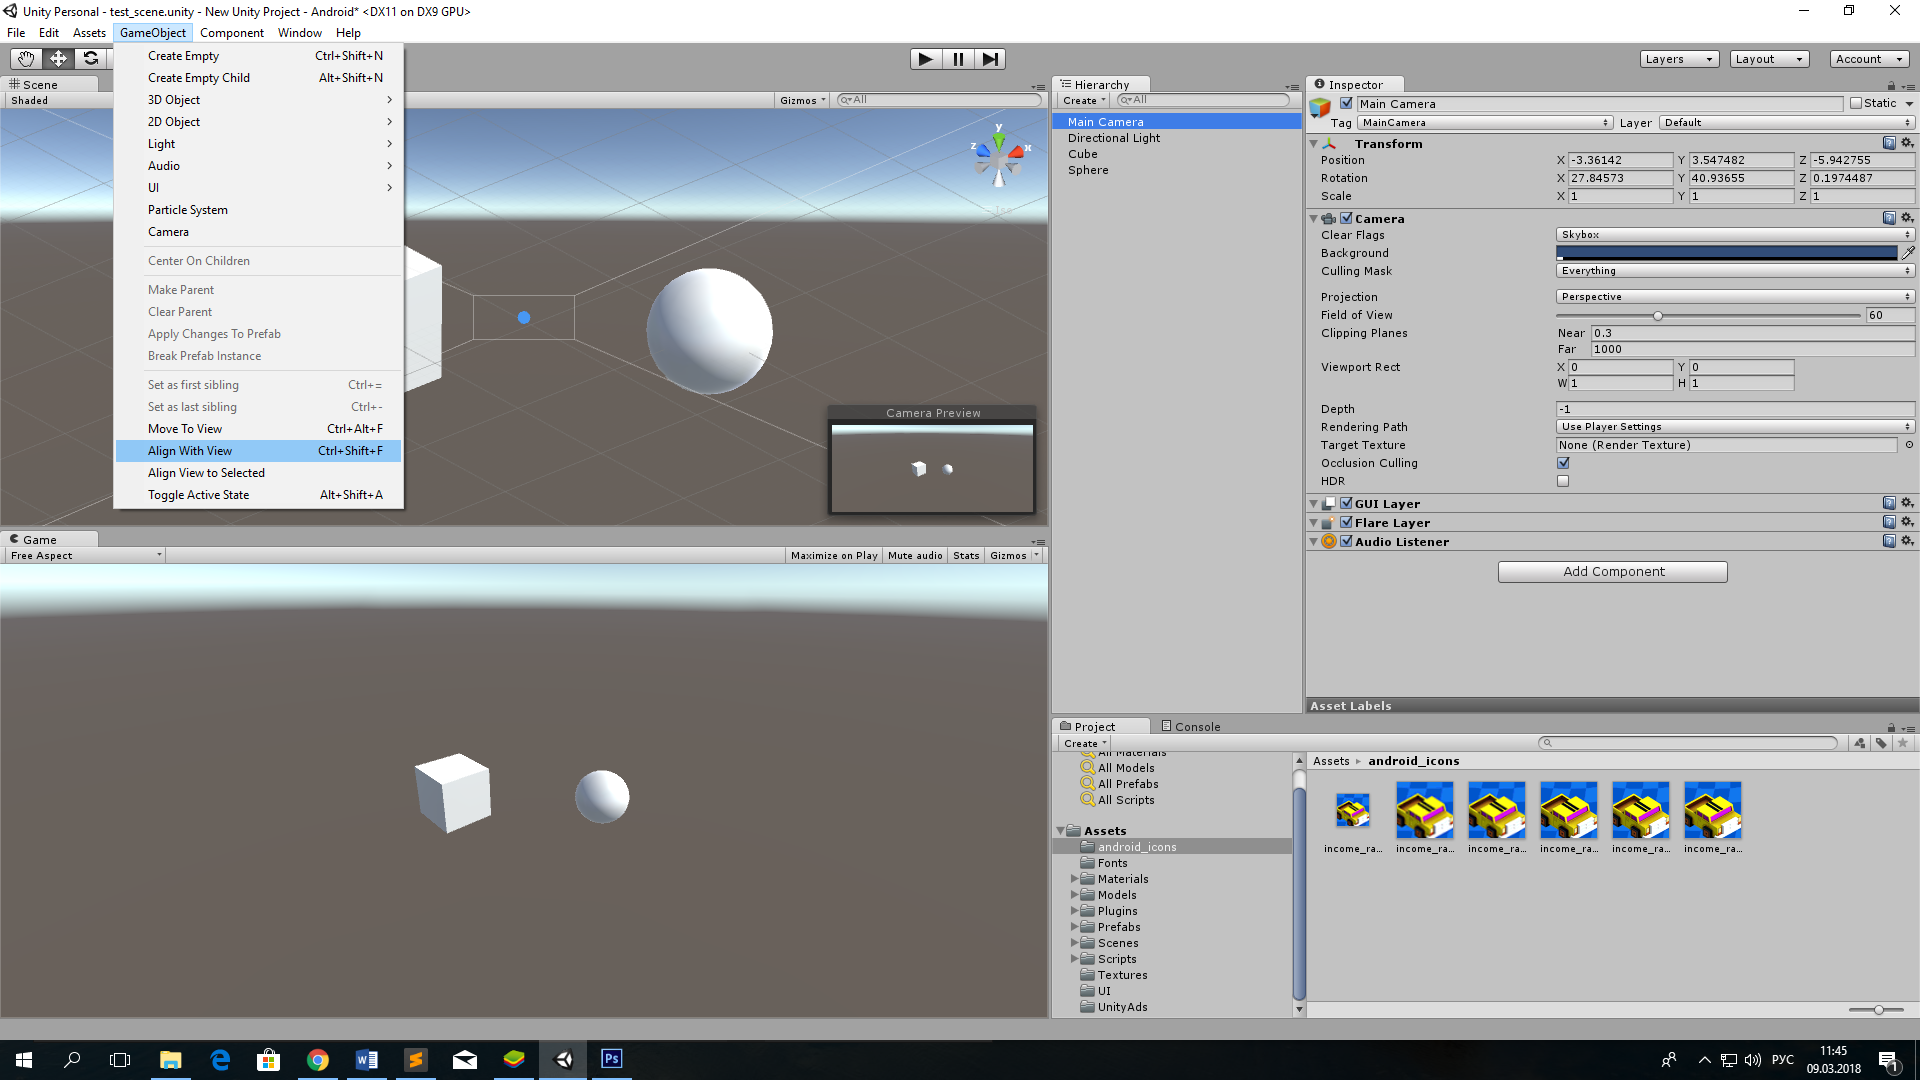Click Add Component button in Inspector
The image size is (1920, 1080).
(x=1613, y=570)
